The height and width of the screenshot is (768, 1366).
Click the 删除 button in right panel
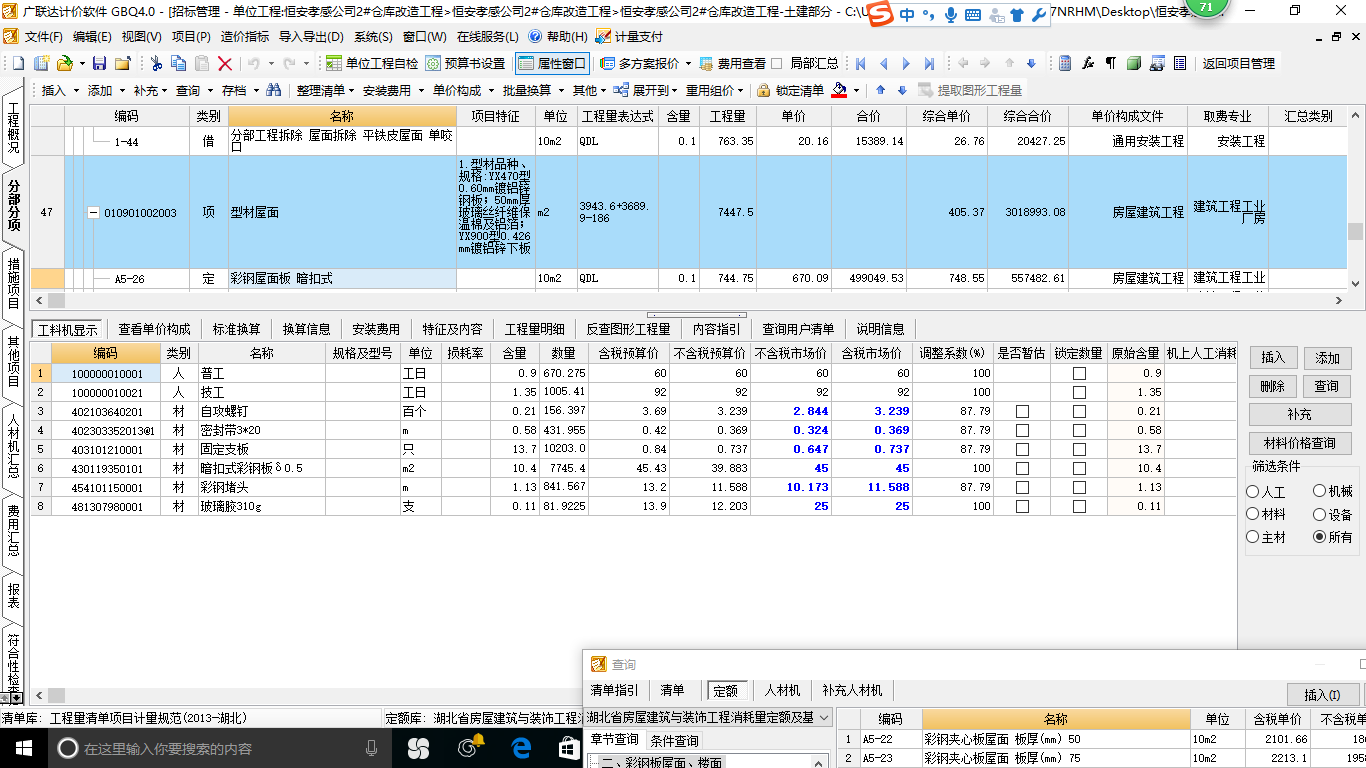pyautogui.click(x=1272, y=385)
